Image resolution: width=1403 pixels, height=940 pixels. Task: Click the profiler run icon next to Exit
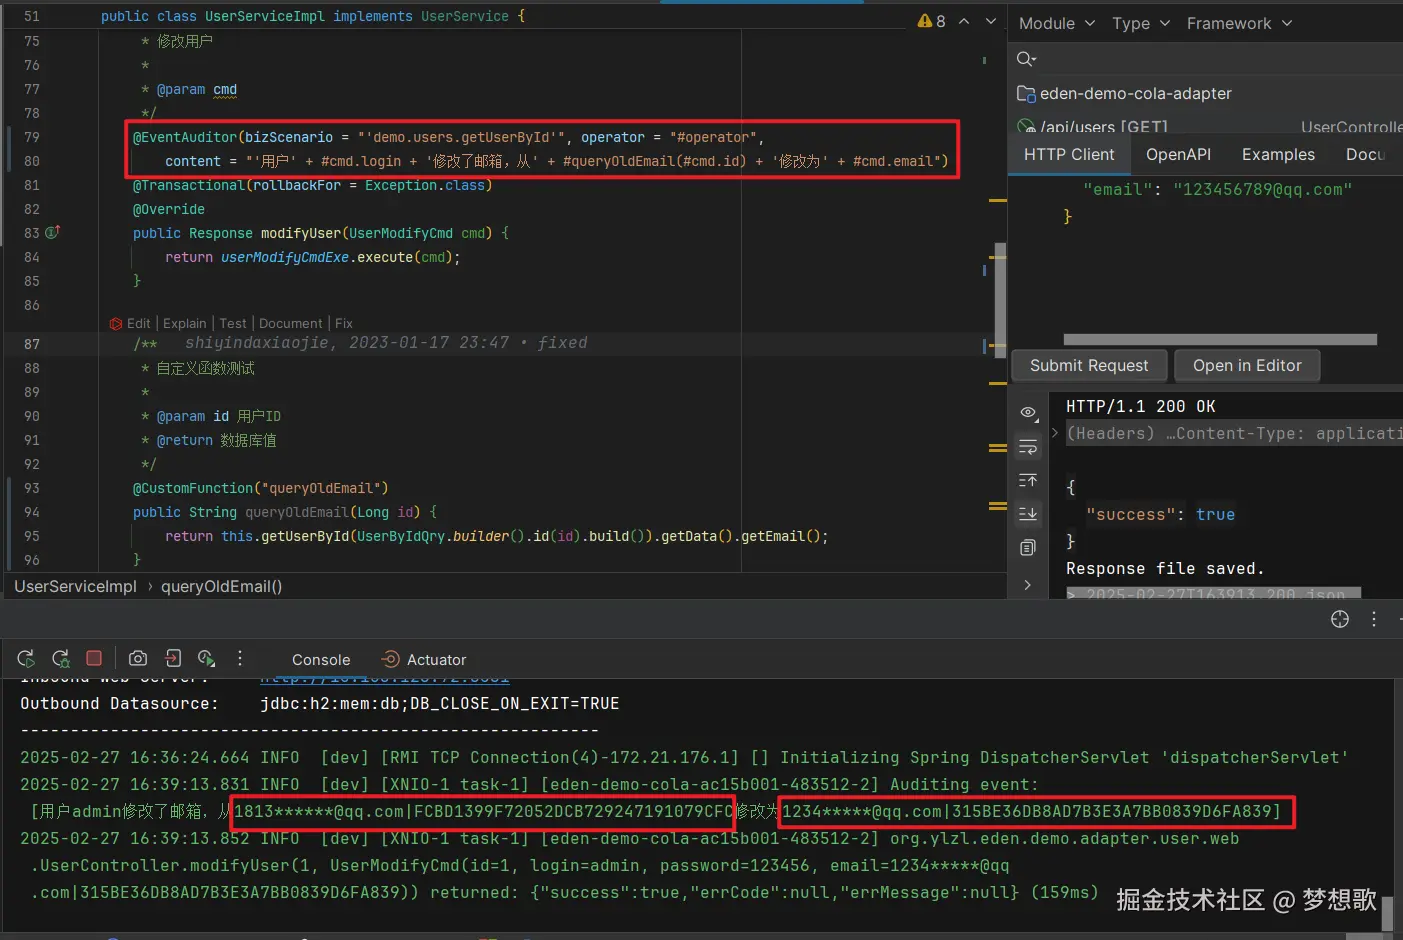point(206,658)
